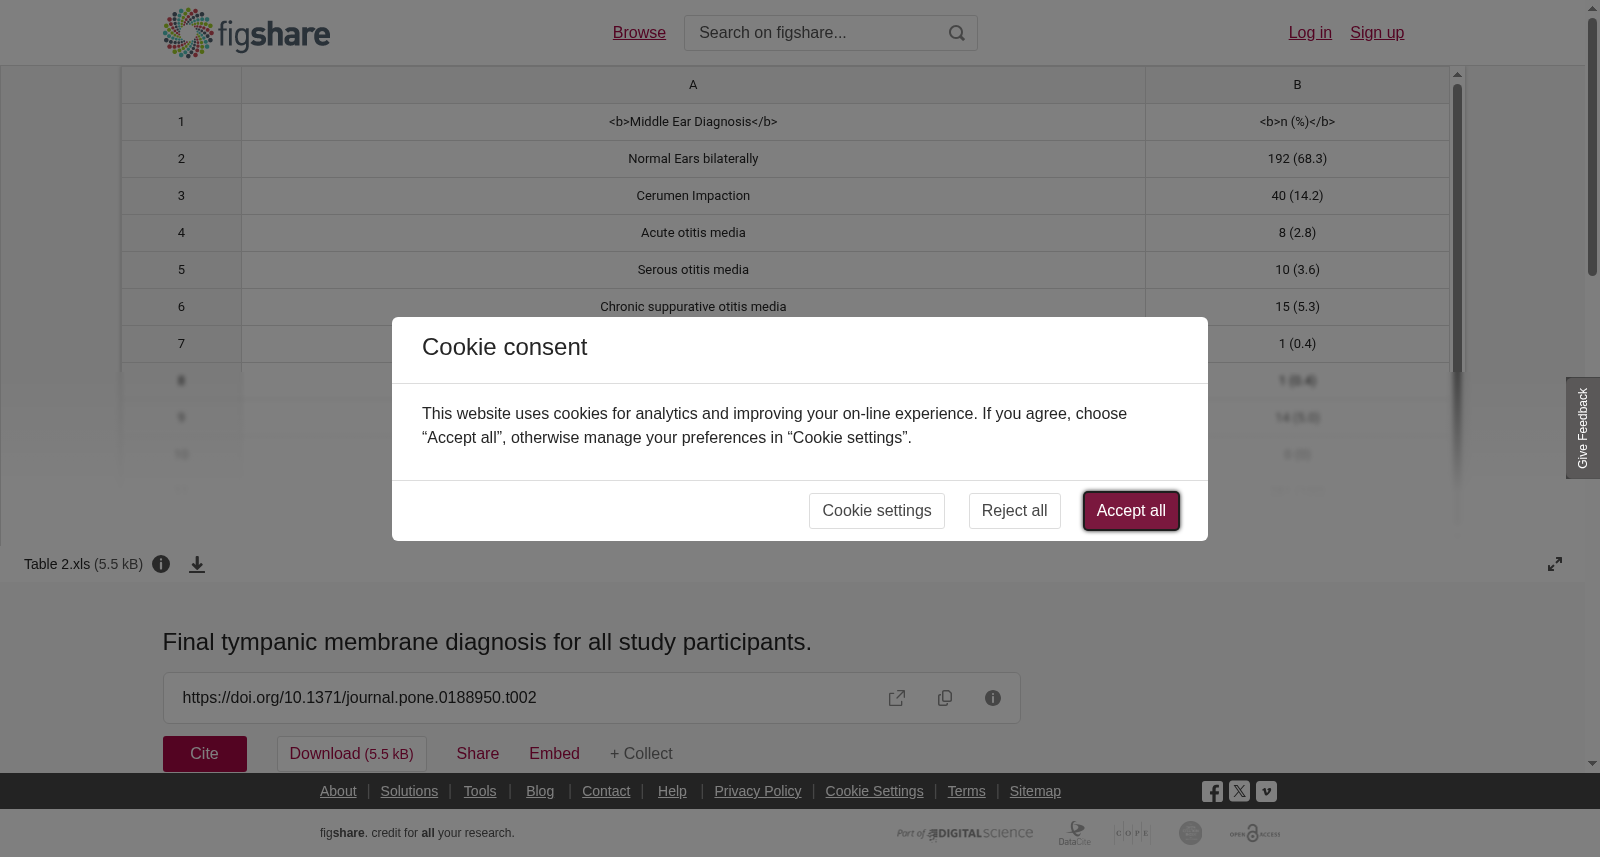Click the DOI info icon

(993, 698)
